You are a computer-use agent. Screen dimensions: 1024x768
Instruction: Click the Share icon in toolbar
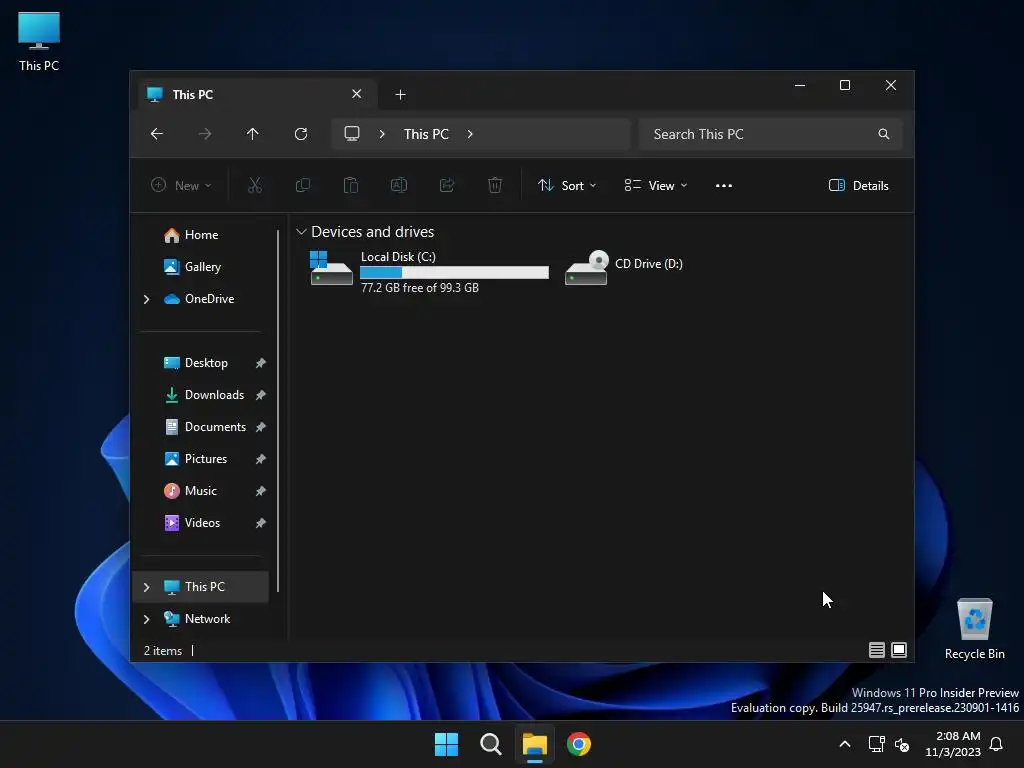447,185
